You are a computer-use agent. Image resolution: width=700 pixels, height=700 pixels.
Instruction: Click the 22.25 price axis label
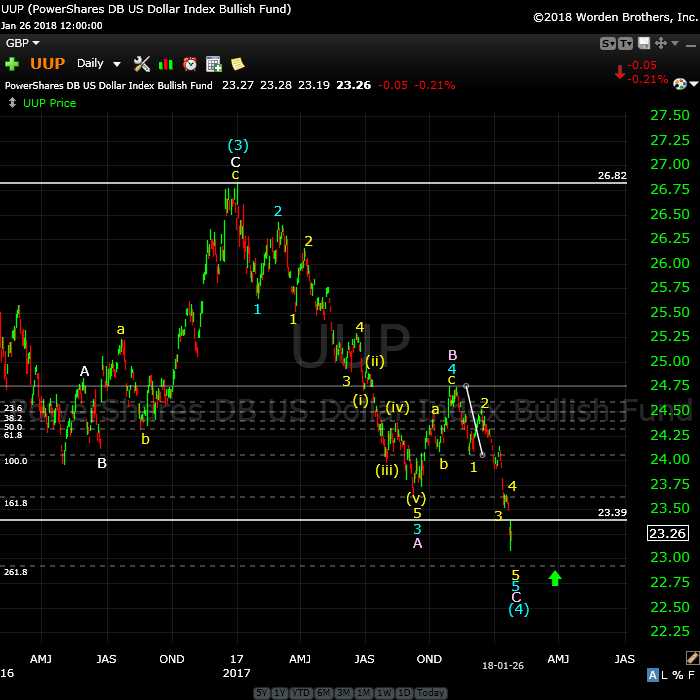pyautogui.click(x=670, y=631)
